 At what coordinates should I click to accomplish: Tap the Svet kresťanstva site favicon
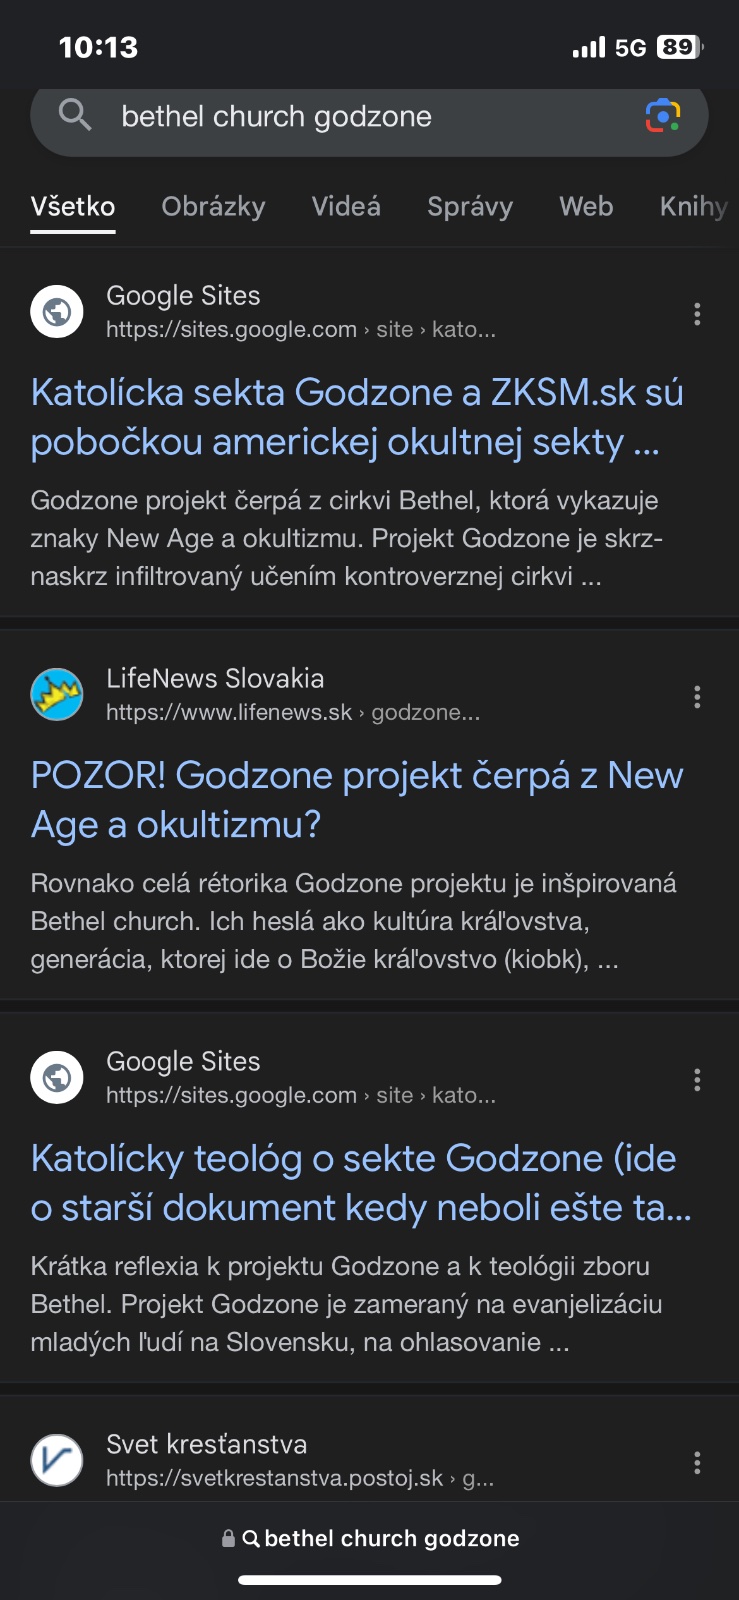coord(57,1461)
